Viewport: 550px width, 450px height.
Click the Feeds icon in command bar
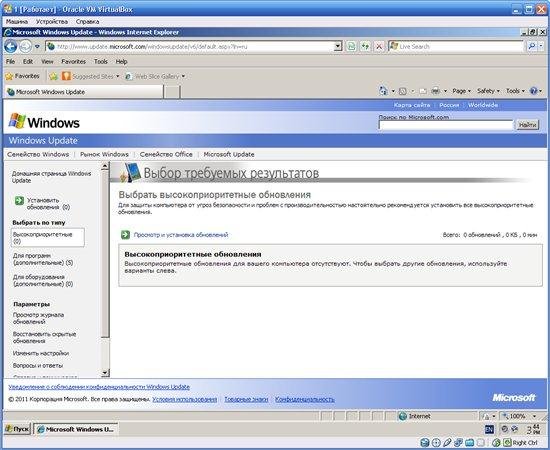point(403,91)
